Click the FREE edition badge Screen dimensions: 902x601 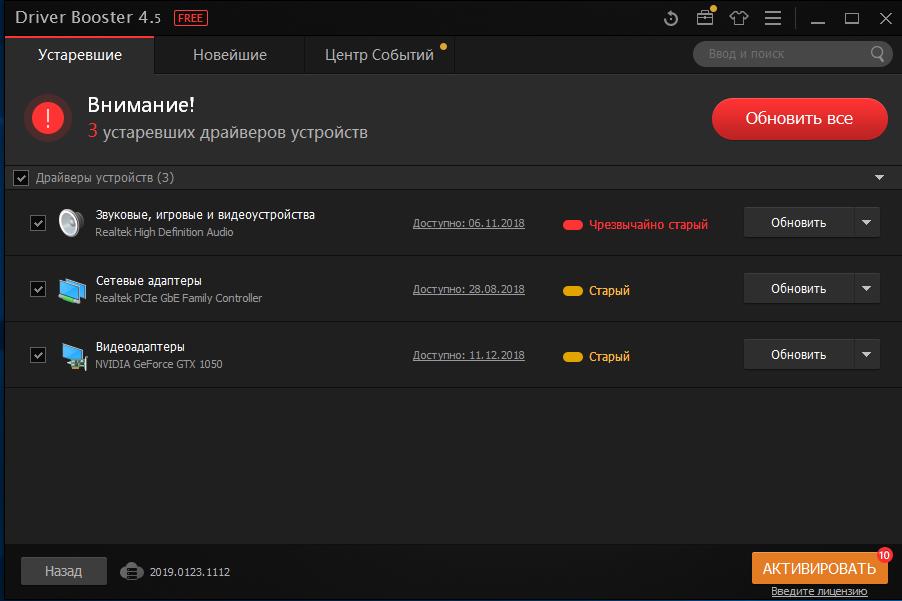191,18
